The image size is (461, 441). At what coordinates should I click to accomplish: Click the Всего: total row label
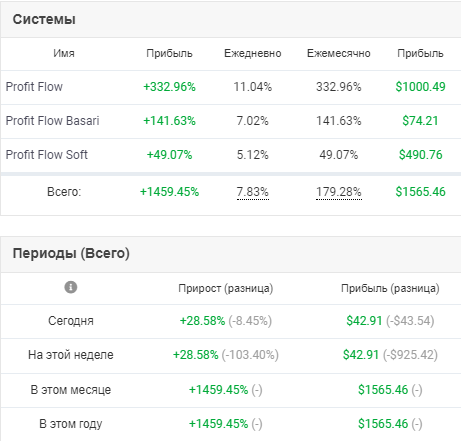(x=64, y=192)
